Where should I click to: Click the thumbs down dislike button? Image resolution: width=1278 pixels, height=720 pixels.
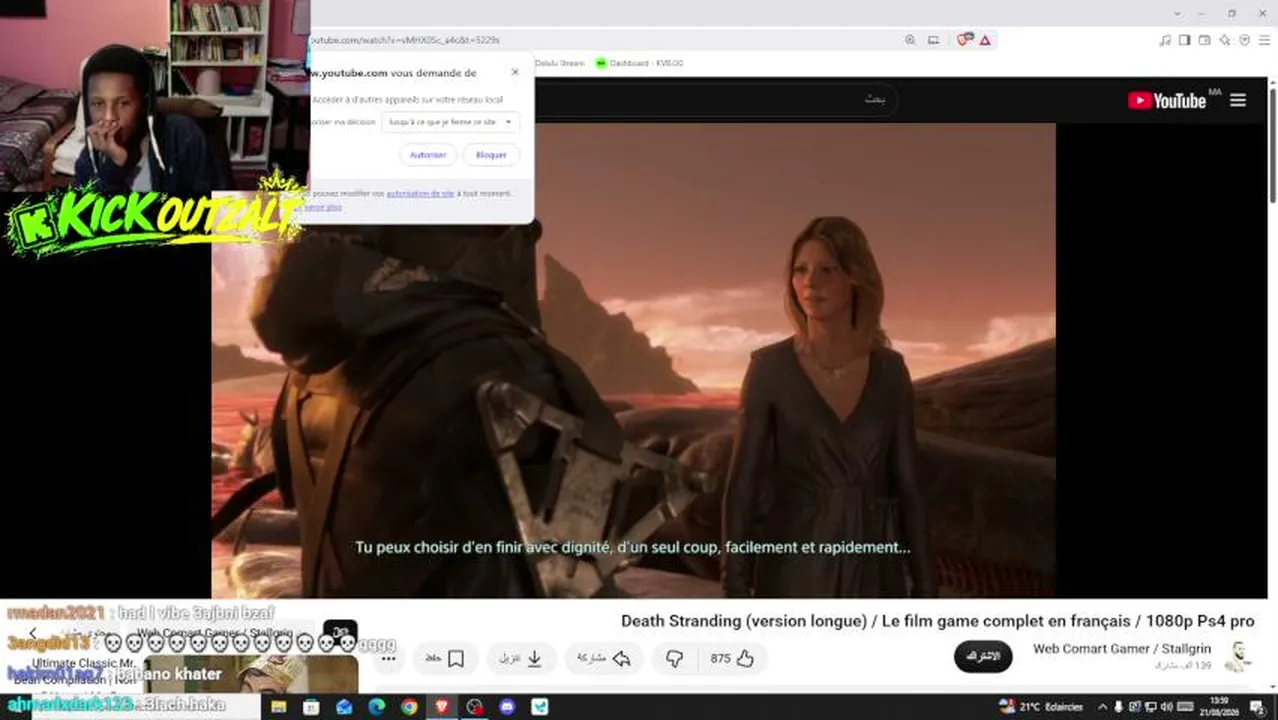point(675,658)
